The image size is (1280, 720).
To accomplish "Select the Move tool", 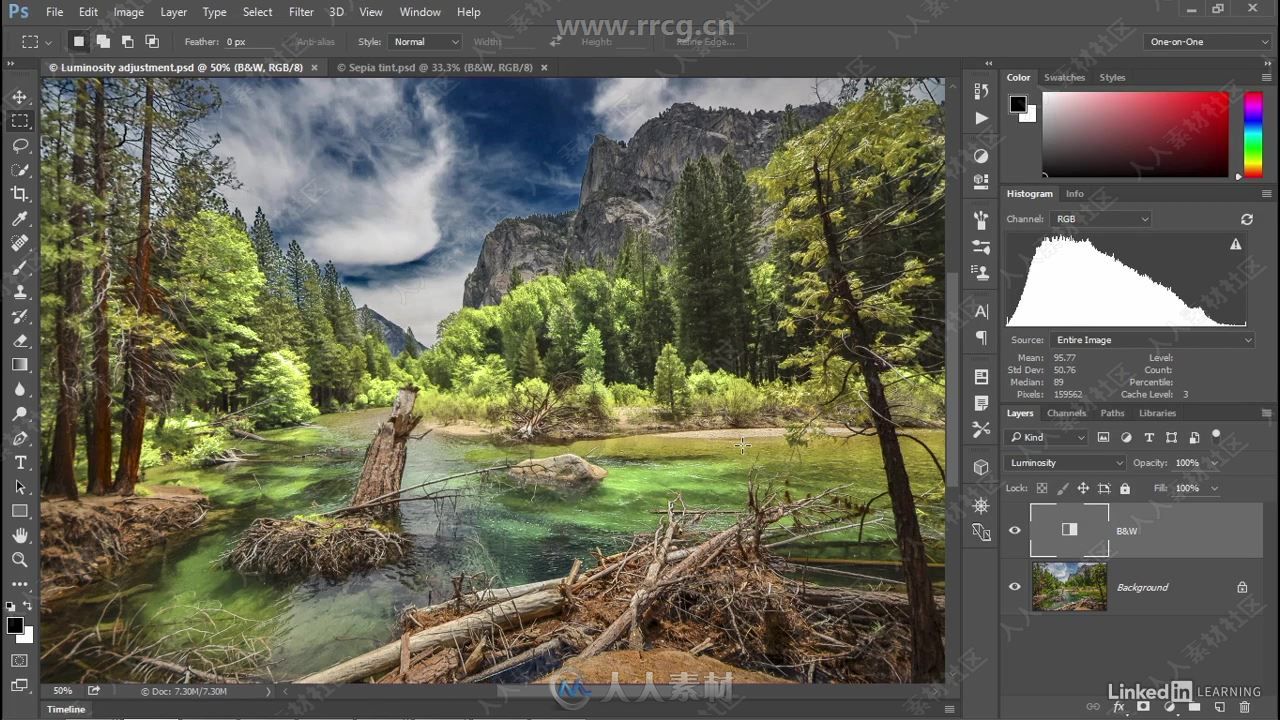I will [x=20, y=97].
